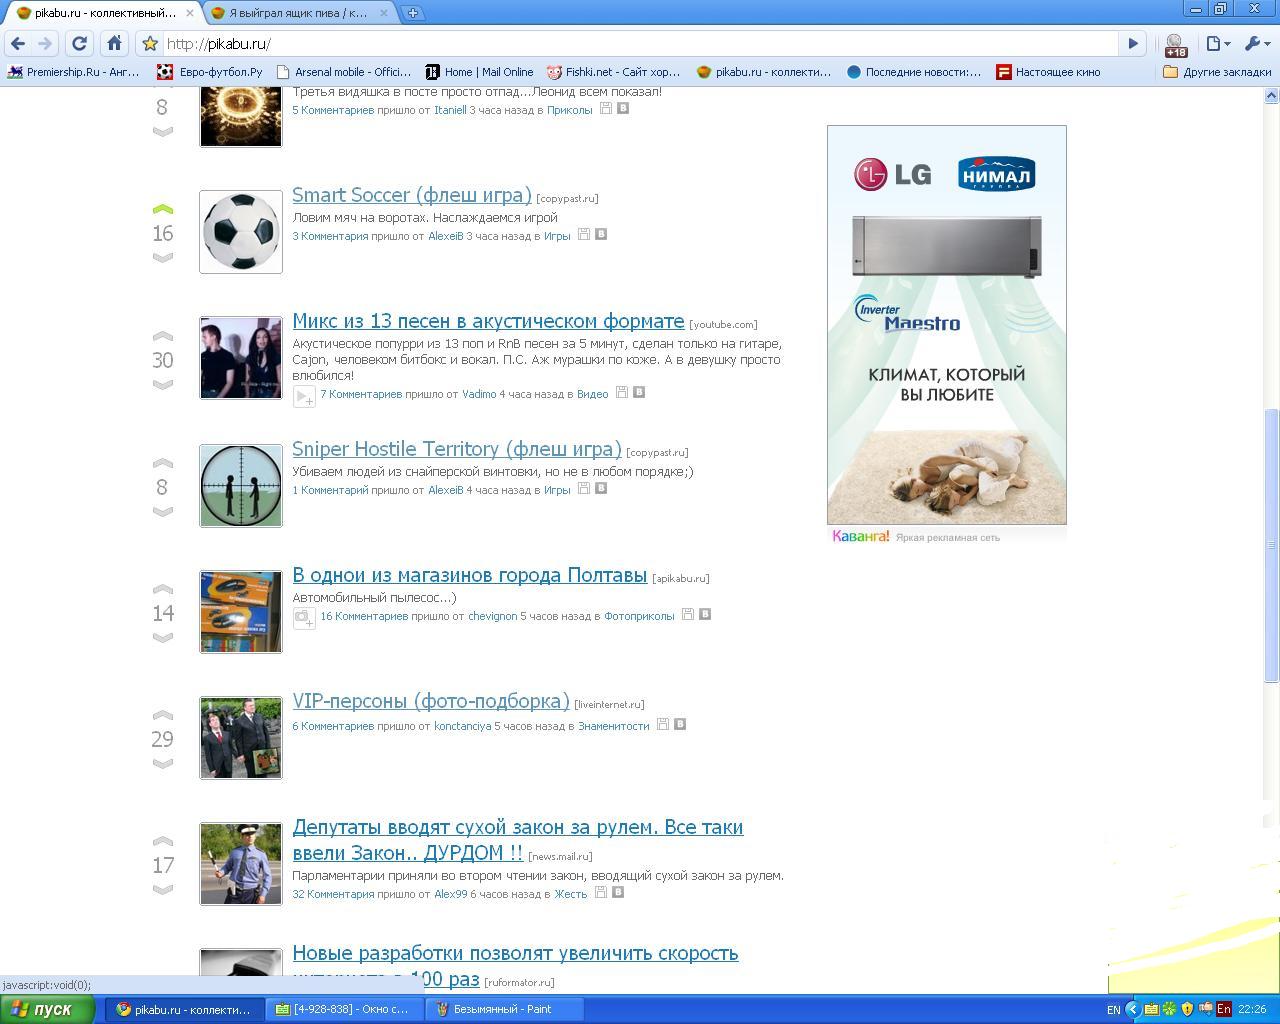1280x1024 pixels.
Task: Open the page menu dropdown
Action: [1216, 44]
